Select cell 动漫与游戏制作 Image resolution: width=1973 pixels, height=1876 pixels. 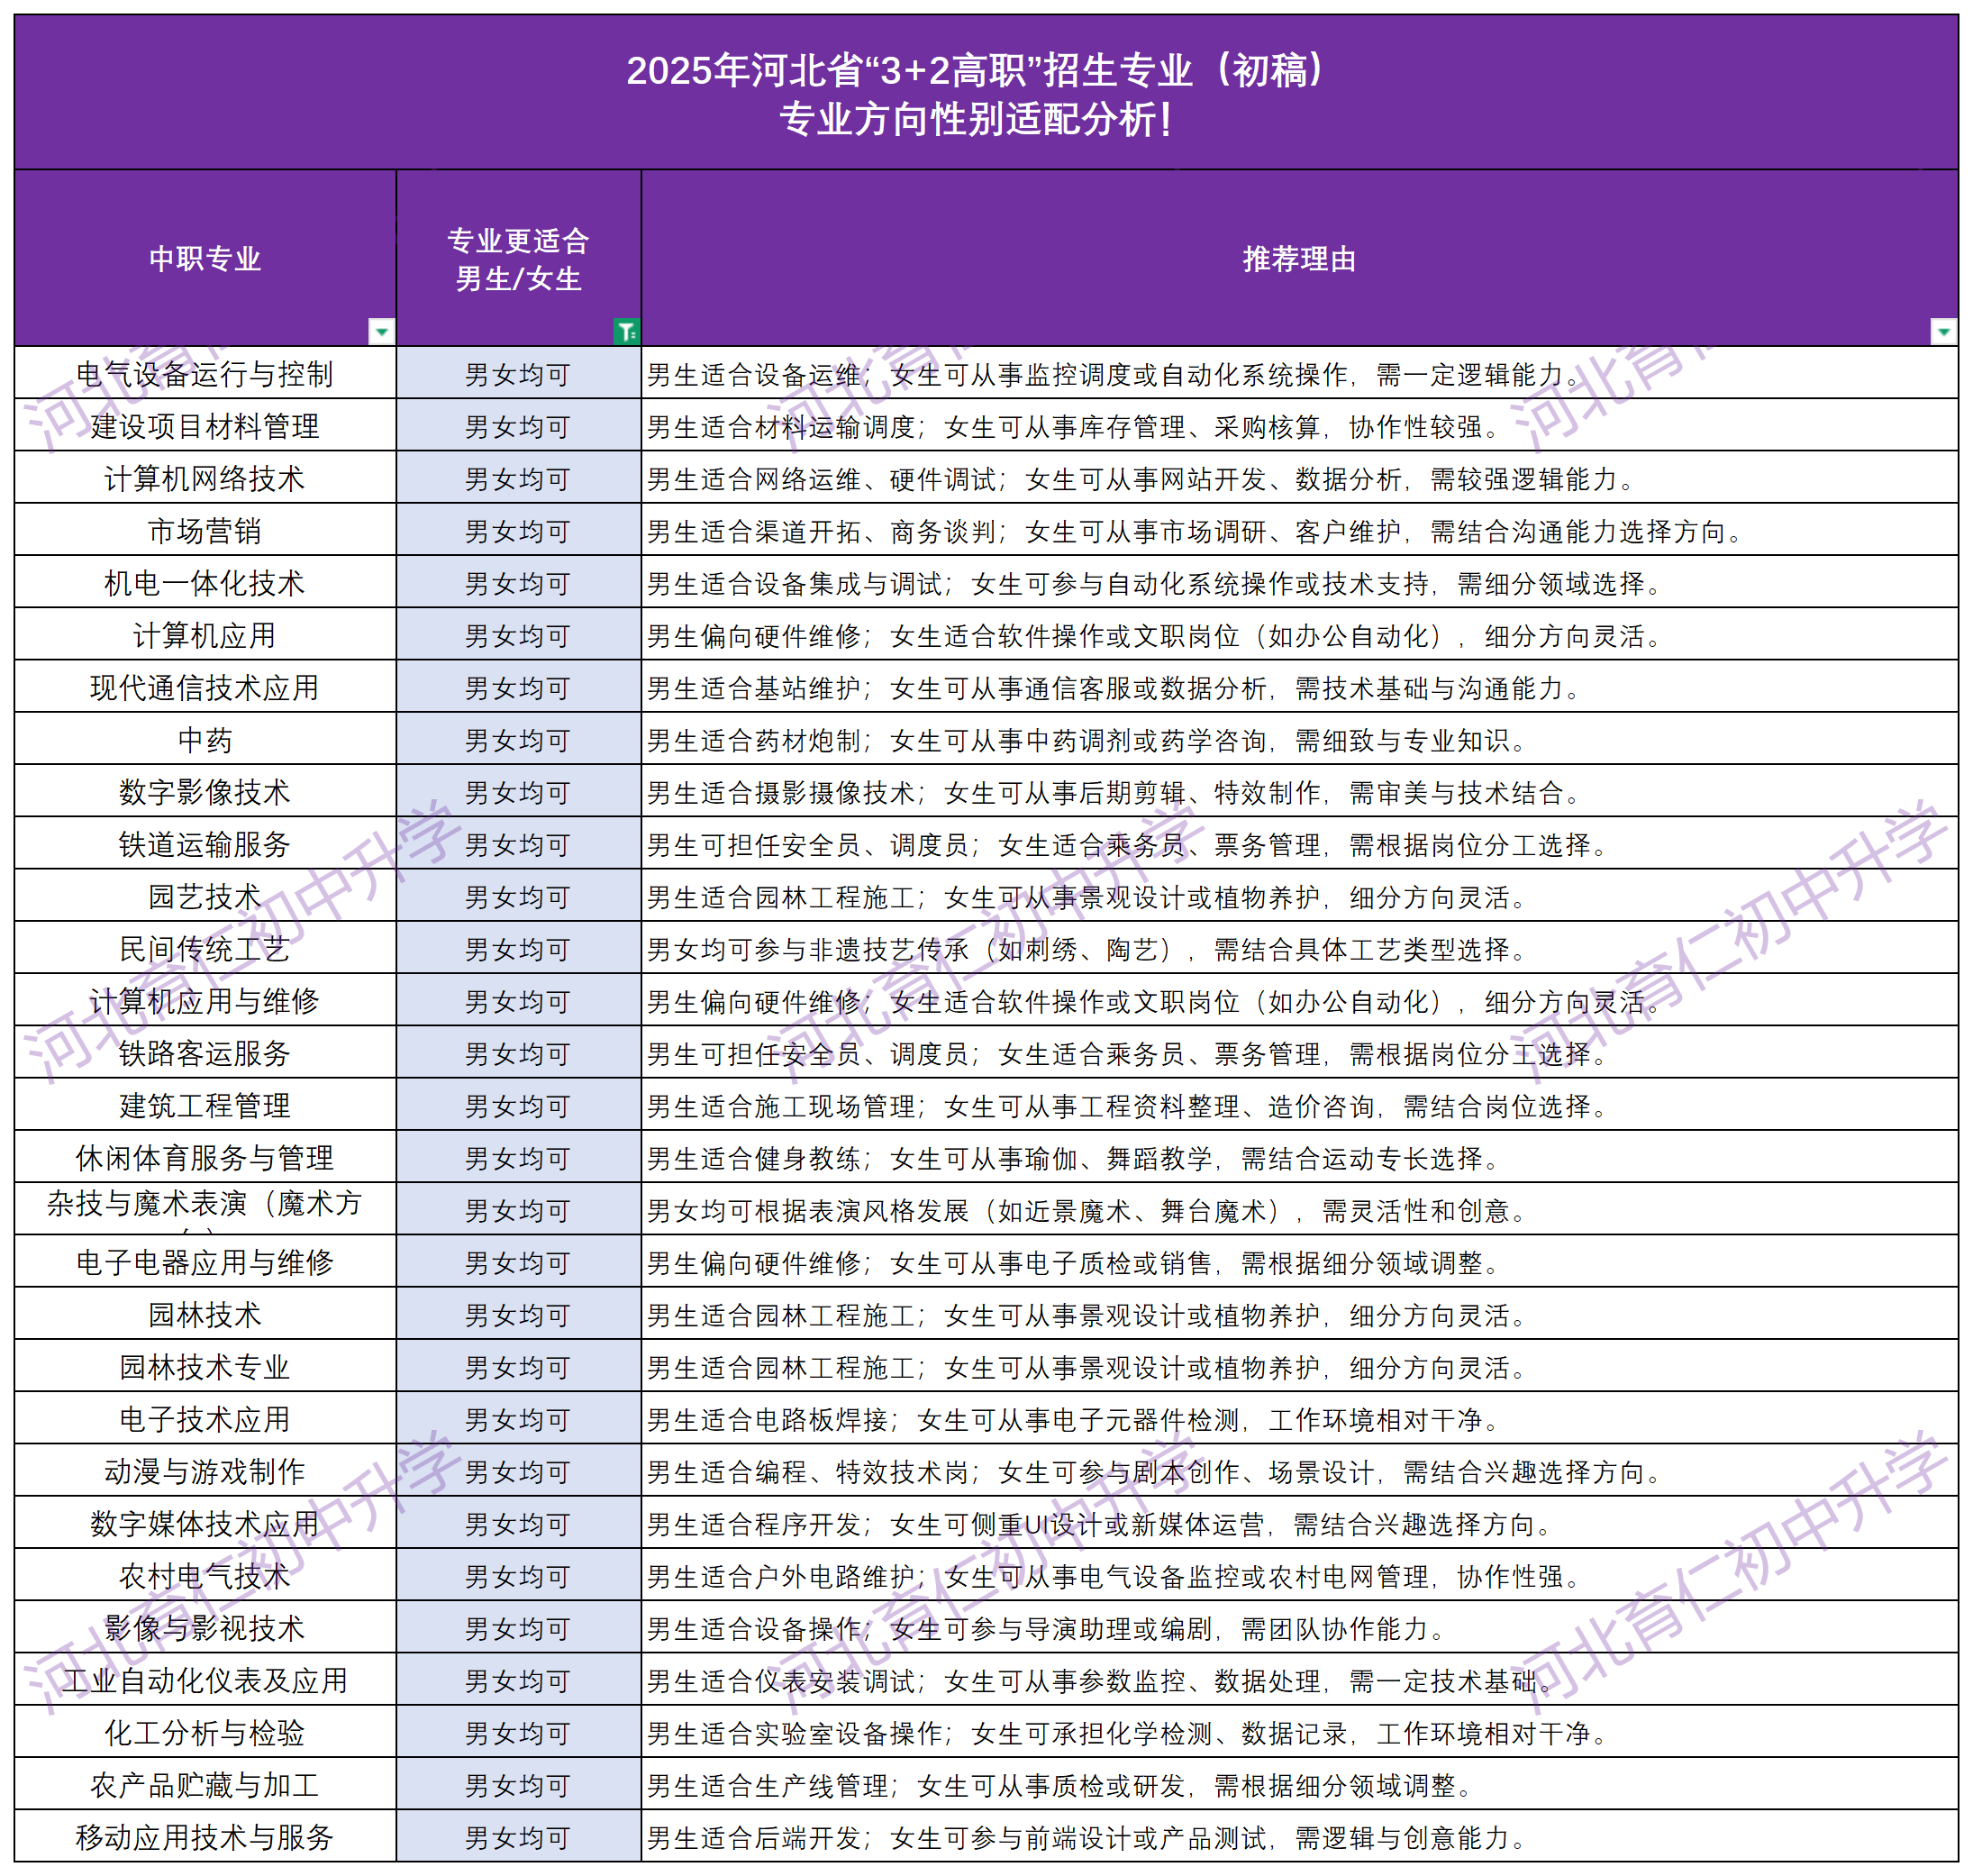click(205, 1471)
